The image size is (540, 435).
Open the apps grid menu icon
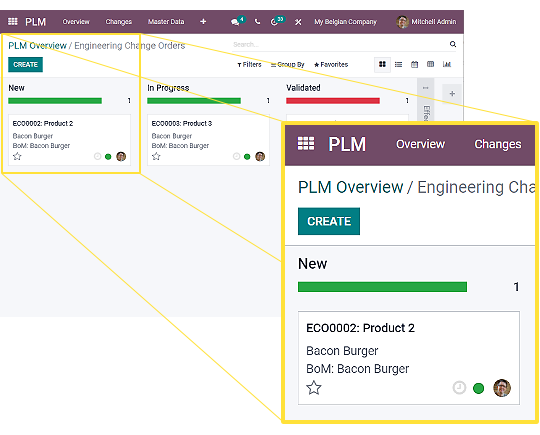[13, 22]
